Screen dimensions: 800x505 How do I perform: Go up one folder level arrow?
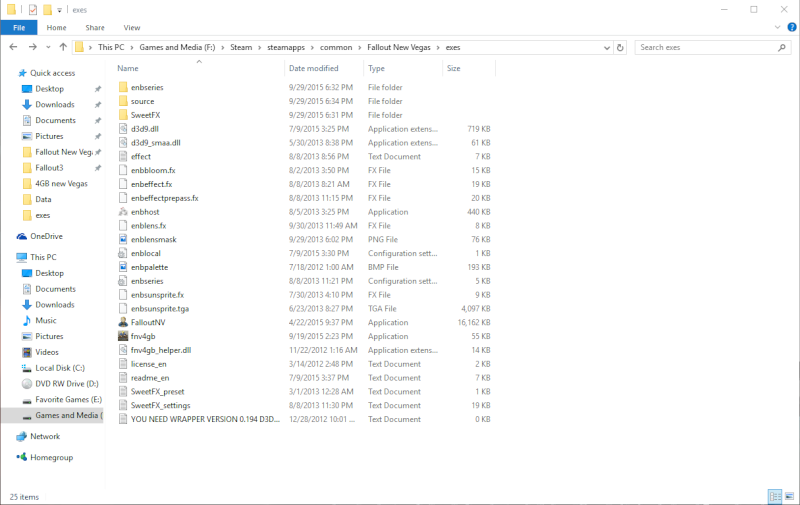[63, 47]
